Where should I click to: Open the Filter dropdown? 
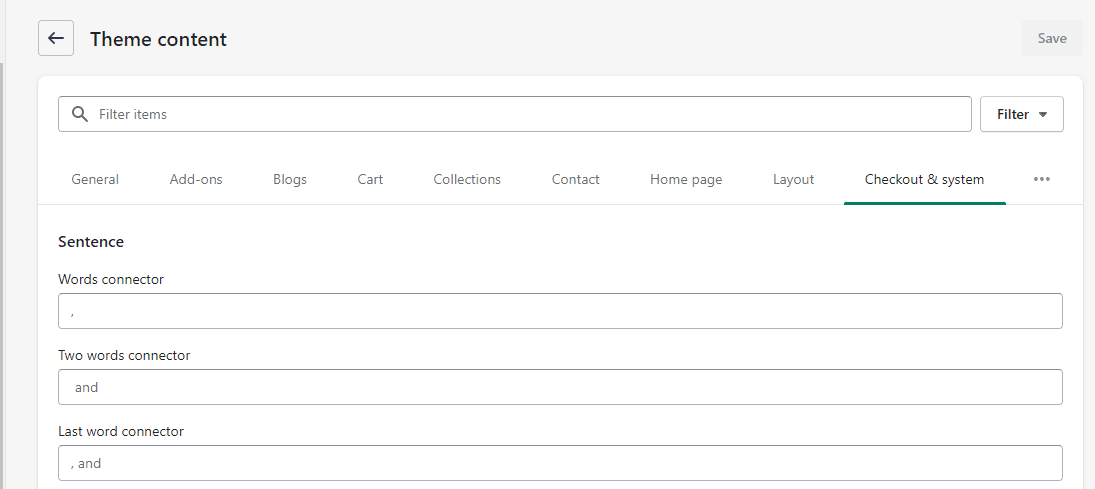click(x=1022, y=114)
